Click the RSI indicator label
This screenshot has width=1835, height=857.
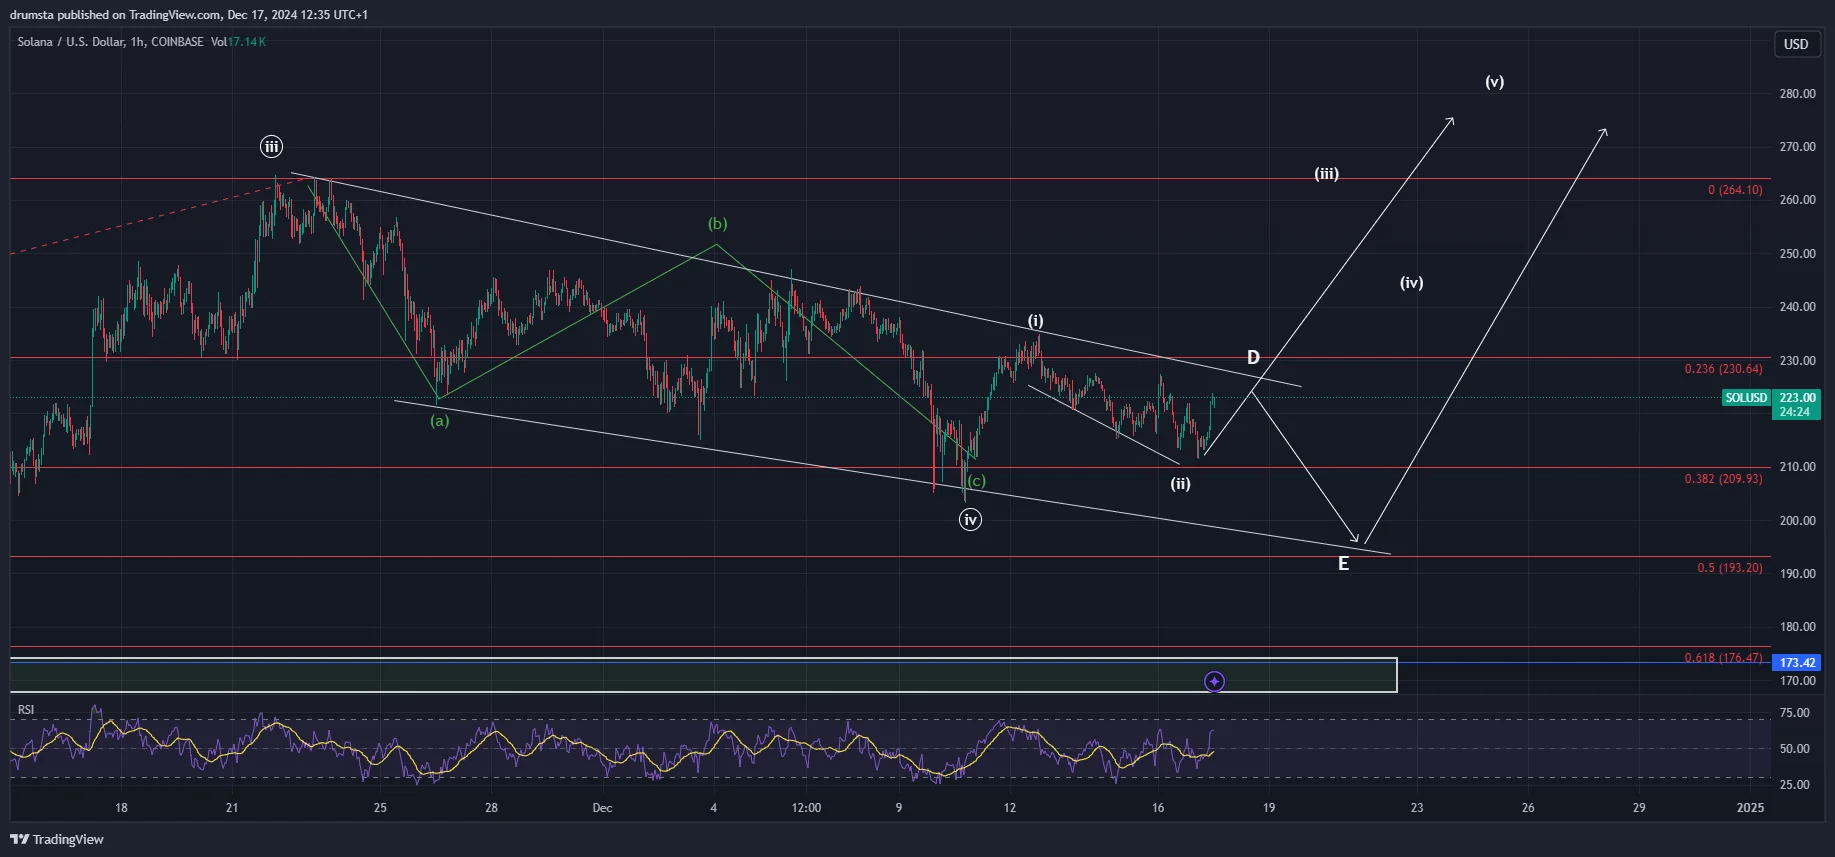(26, 710)
